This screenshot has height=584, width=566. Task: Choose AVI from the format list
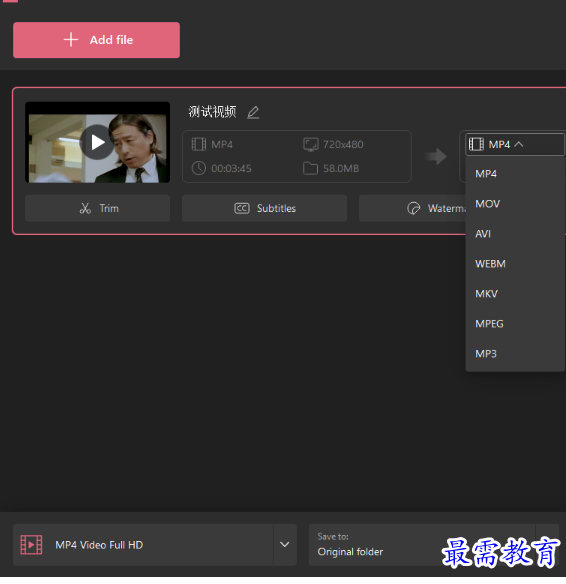click(x=515, y=234)
